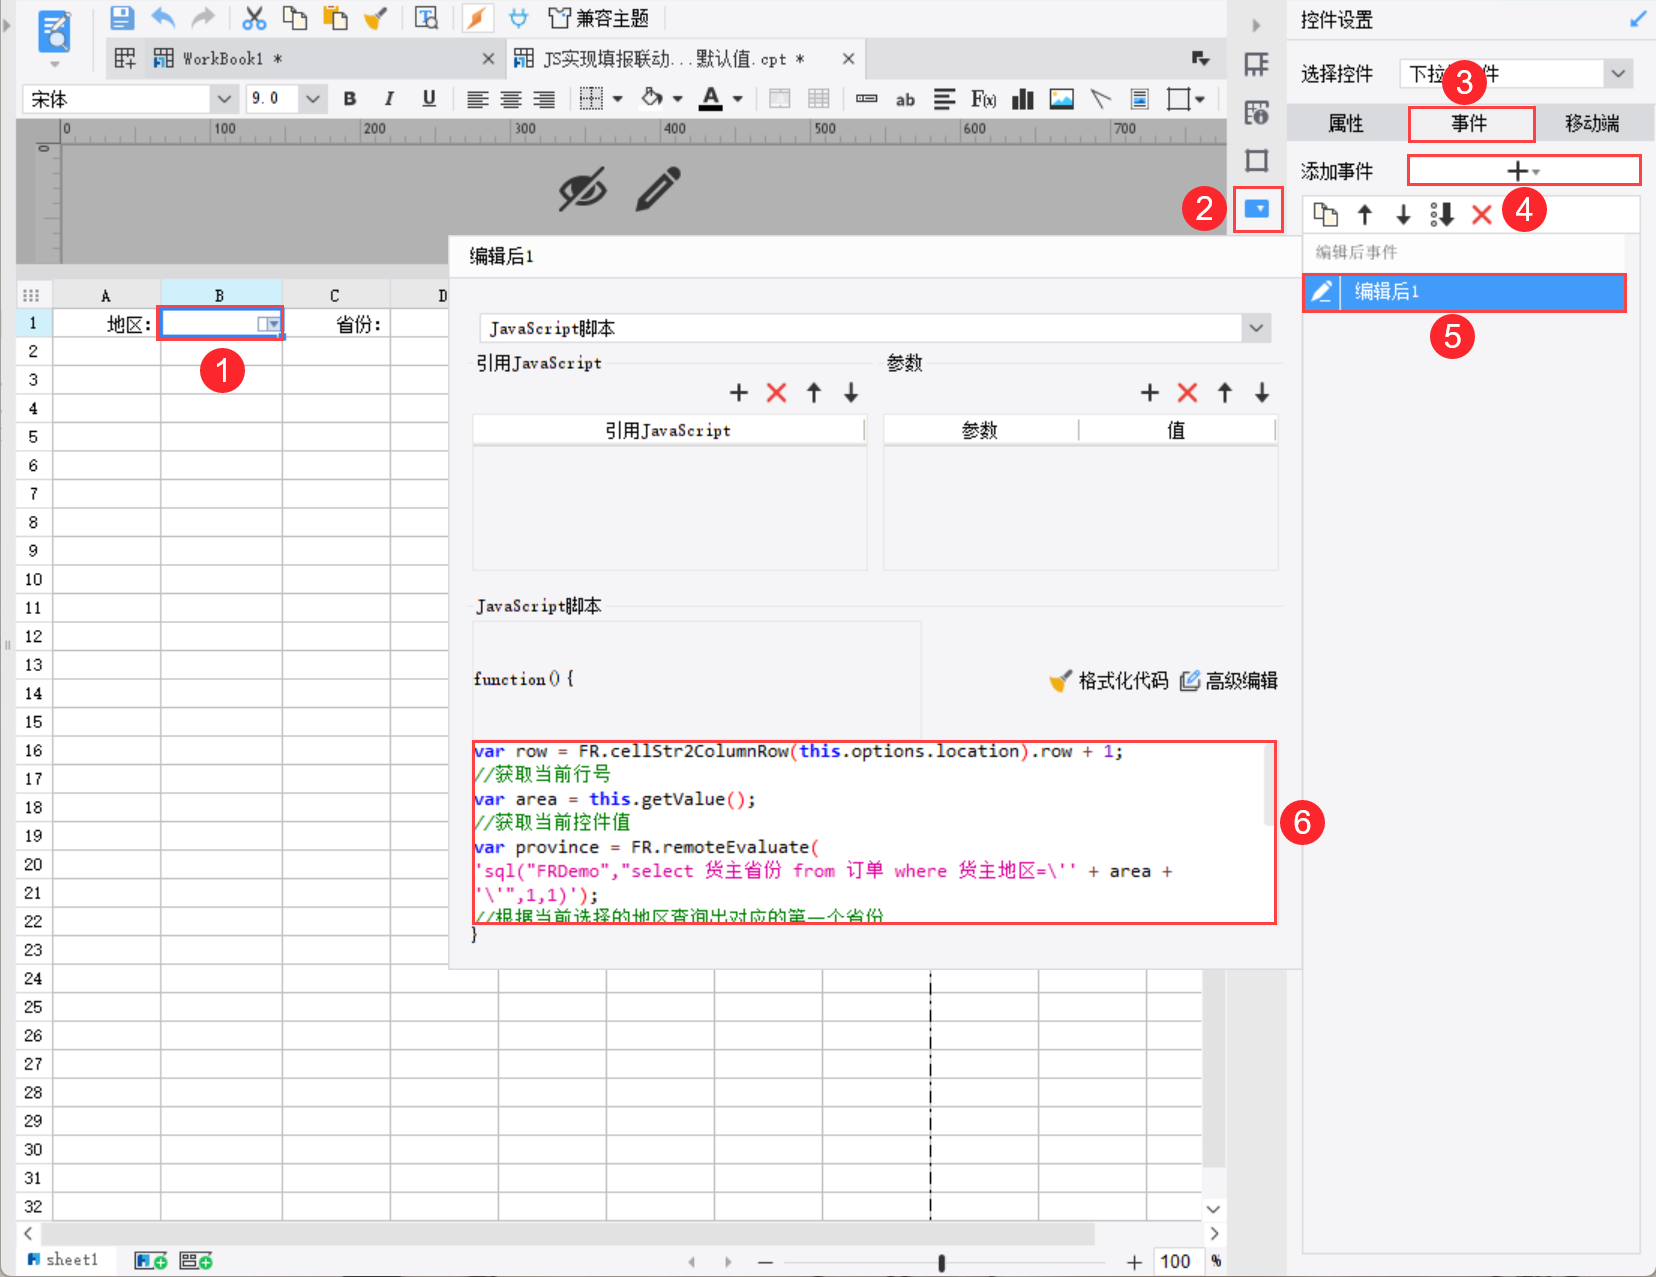The width and height of the screenshot is (1656, 1277).
Task: Click the zoom percentage field showing 100
Action: [x=1176, y=1262]
